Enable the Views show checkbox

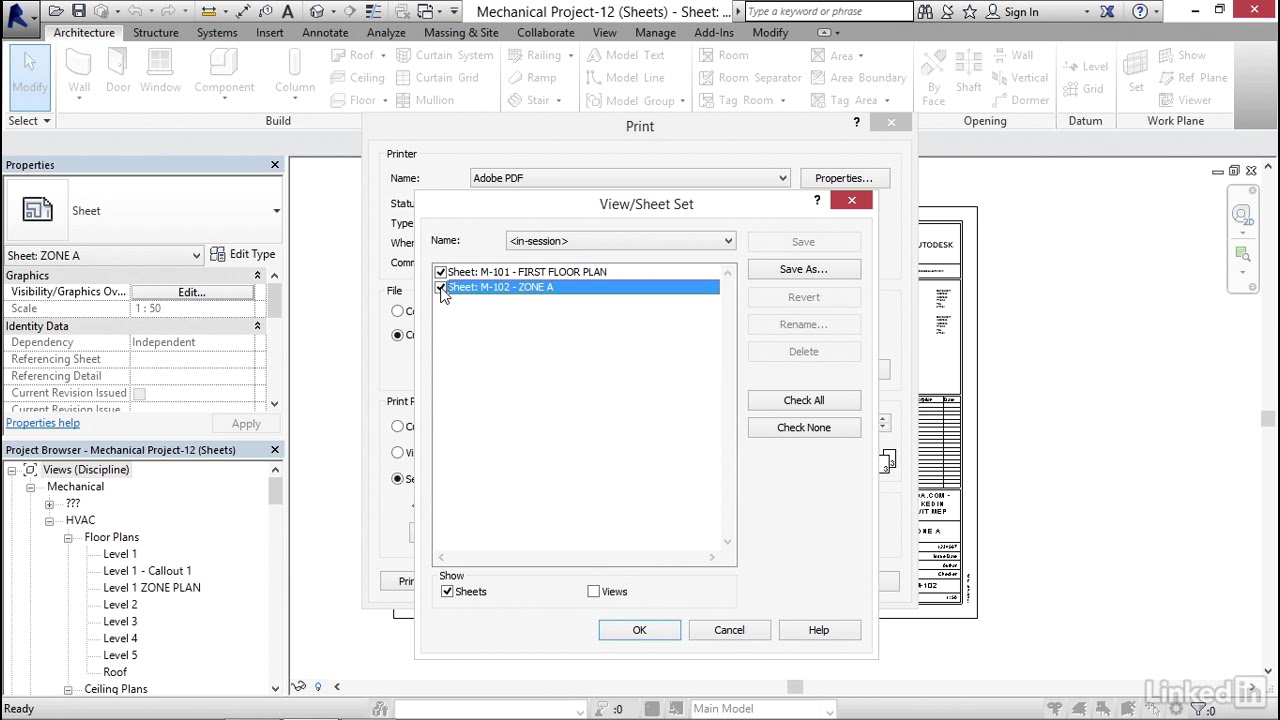[x=593, y=591]
